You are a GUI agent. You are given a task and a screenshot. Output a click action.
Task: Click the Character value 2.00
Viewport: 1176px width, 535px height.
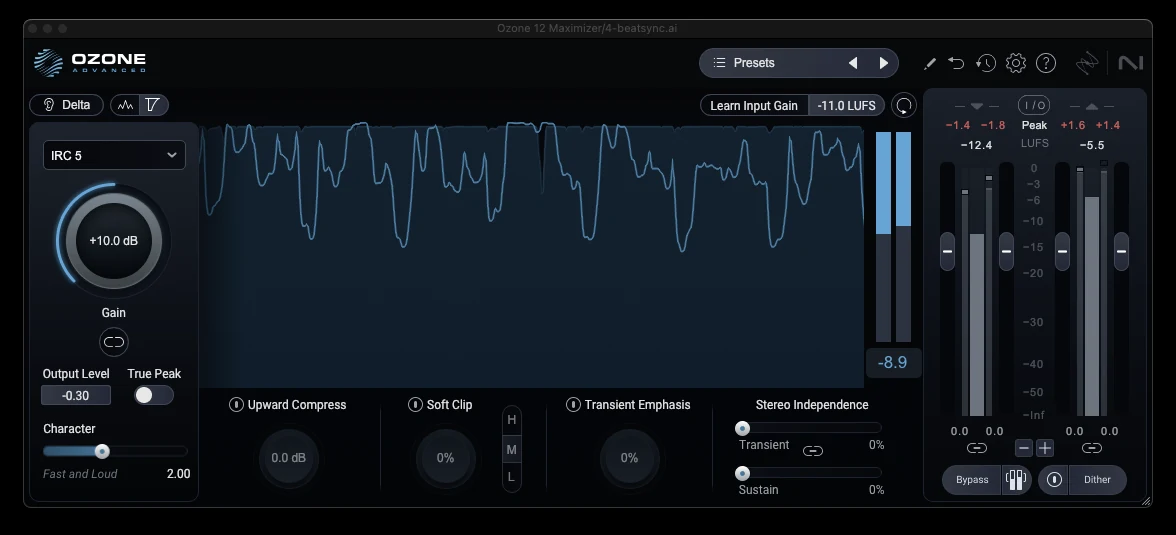(x=178, y=473)
